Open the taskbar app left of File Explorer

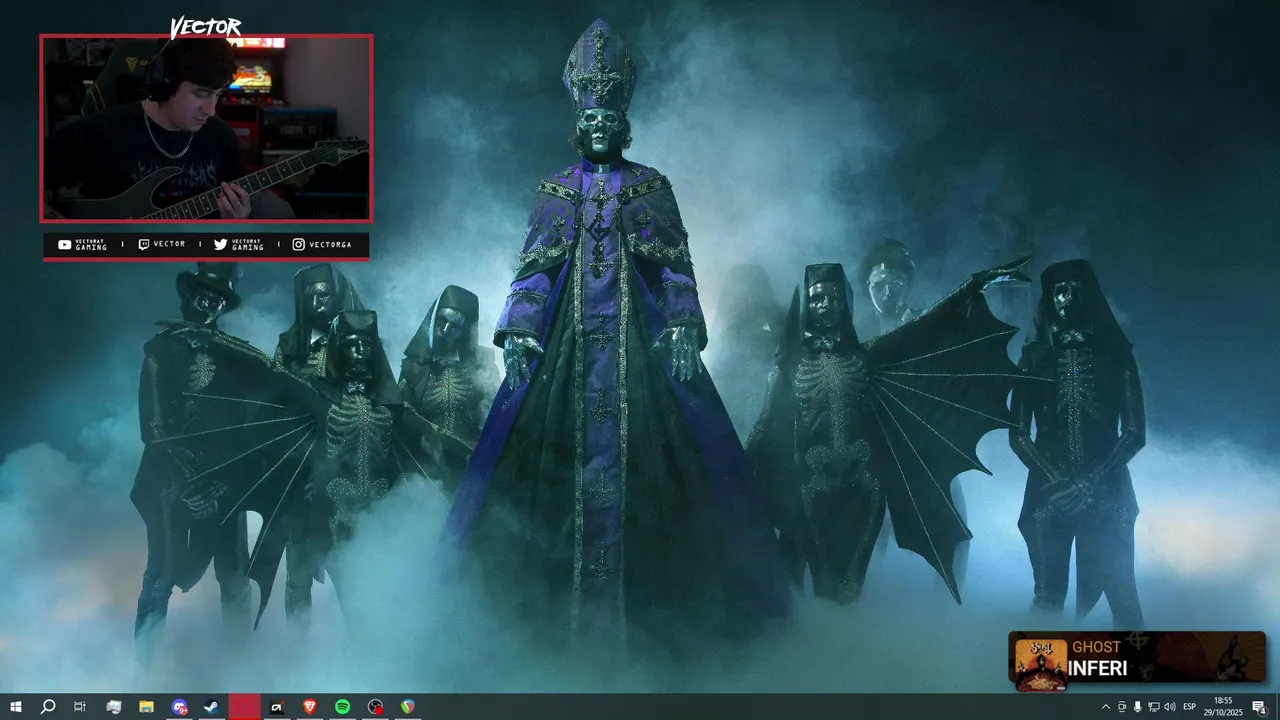pos(113,707)
